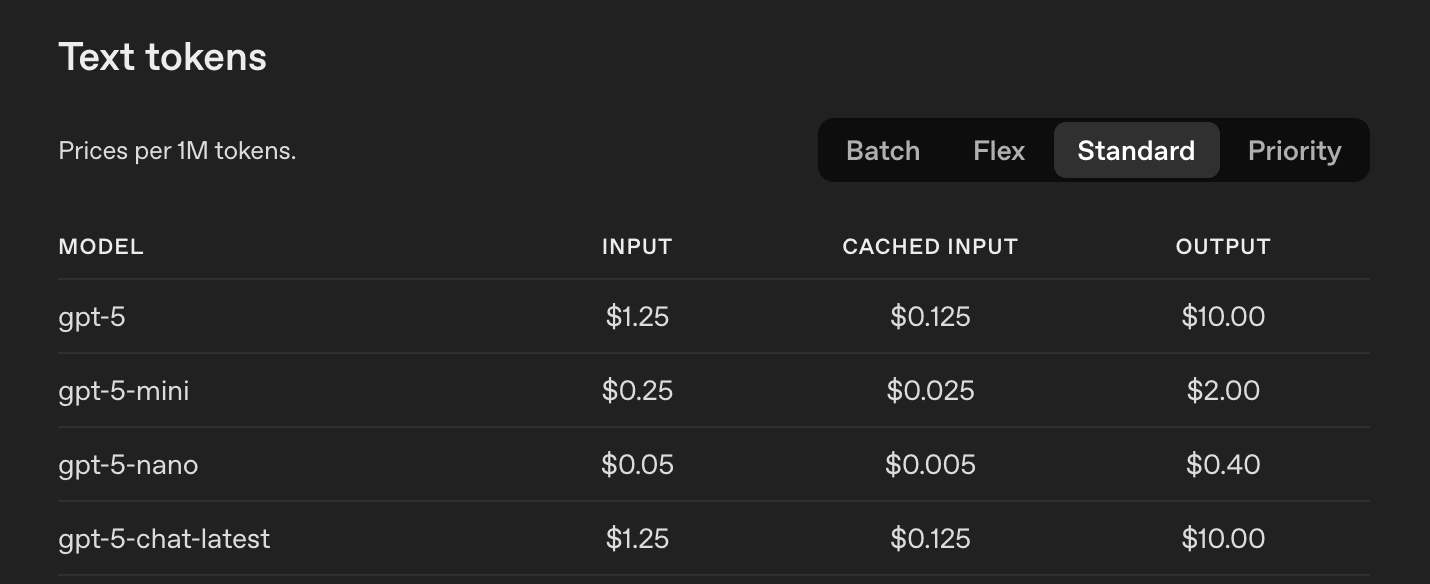Select the gpt-5-mini model name

coord(124,391)
